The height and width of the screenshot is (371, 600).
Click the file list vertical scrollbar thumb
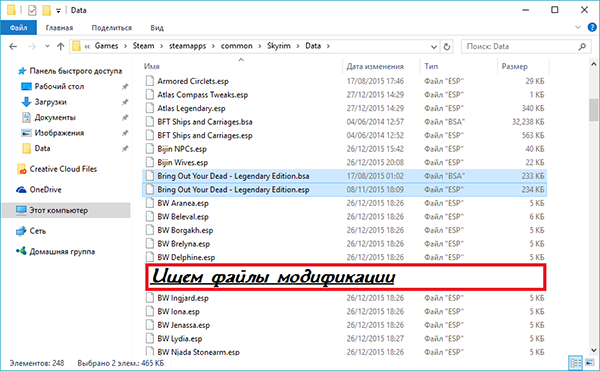pyautogui.click(x=593, y=110)
